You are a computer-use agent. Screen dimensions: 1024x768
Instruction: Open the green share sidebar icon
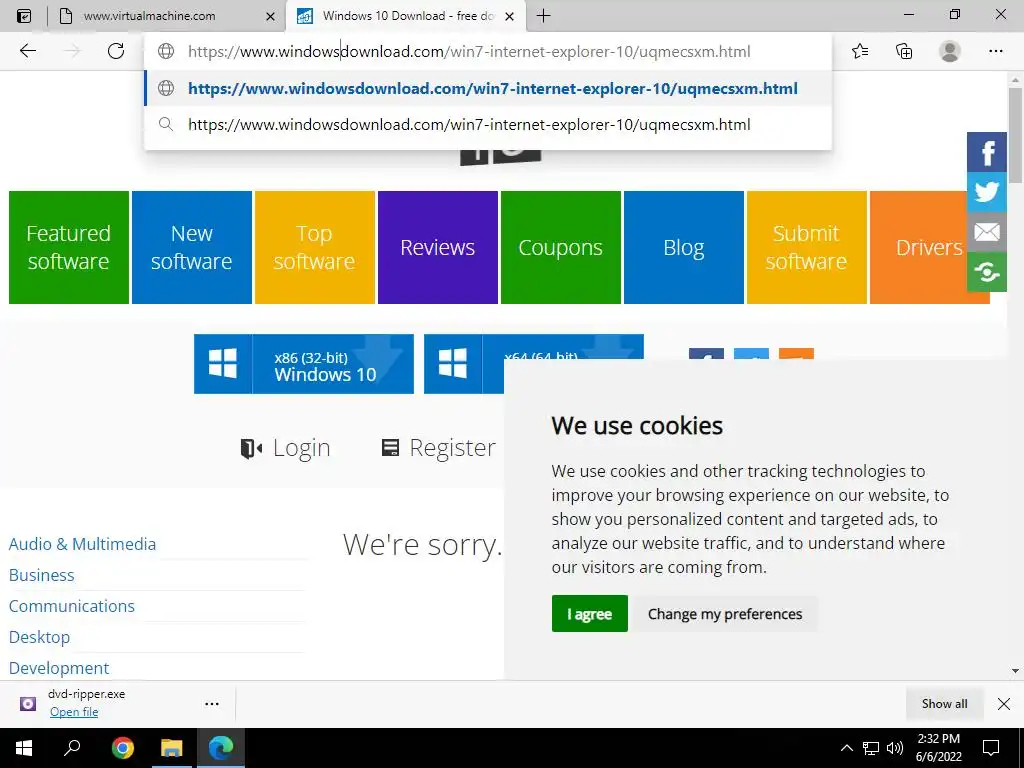tap(987, 272)
